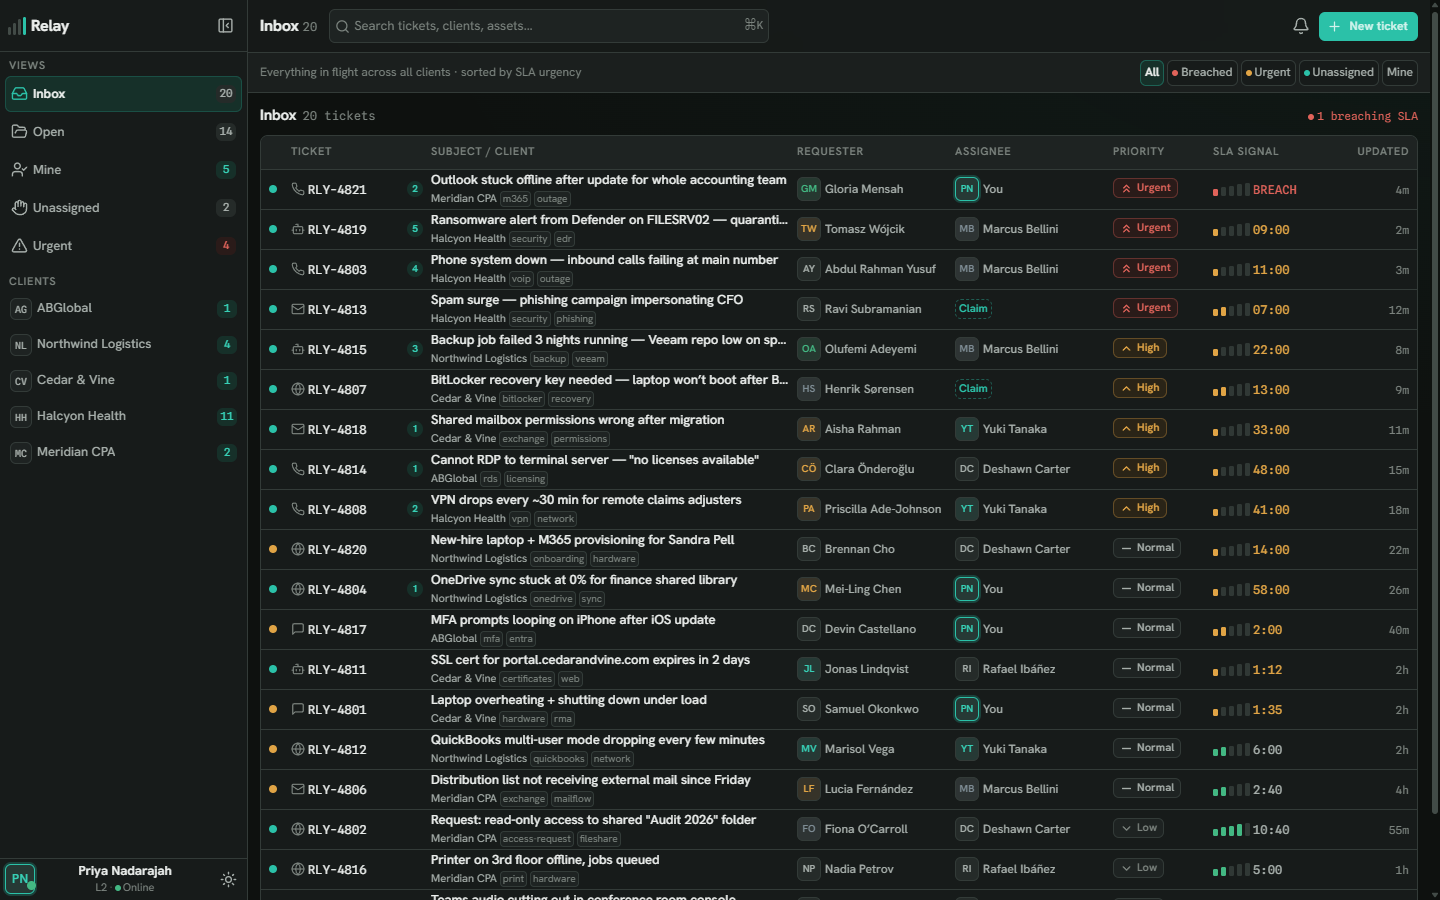Click the monitoring bot icon for RLY-4819
Image resolution: width=1440 pixels, height=900 pixels.
[298, 229]
